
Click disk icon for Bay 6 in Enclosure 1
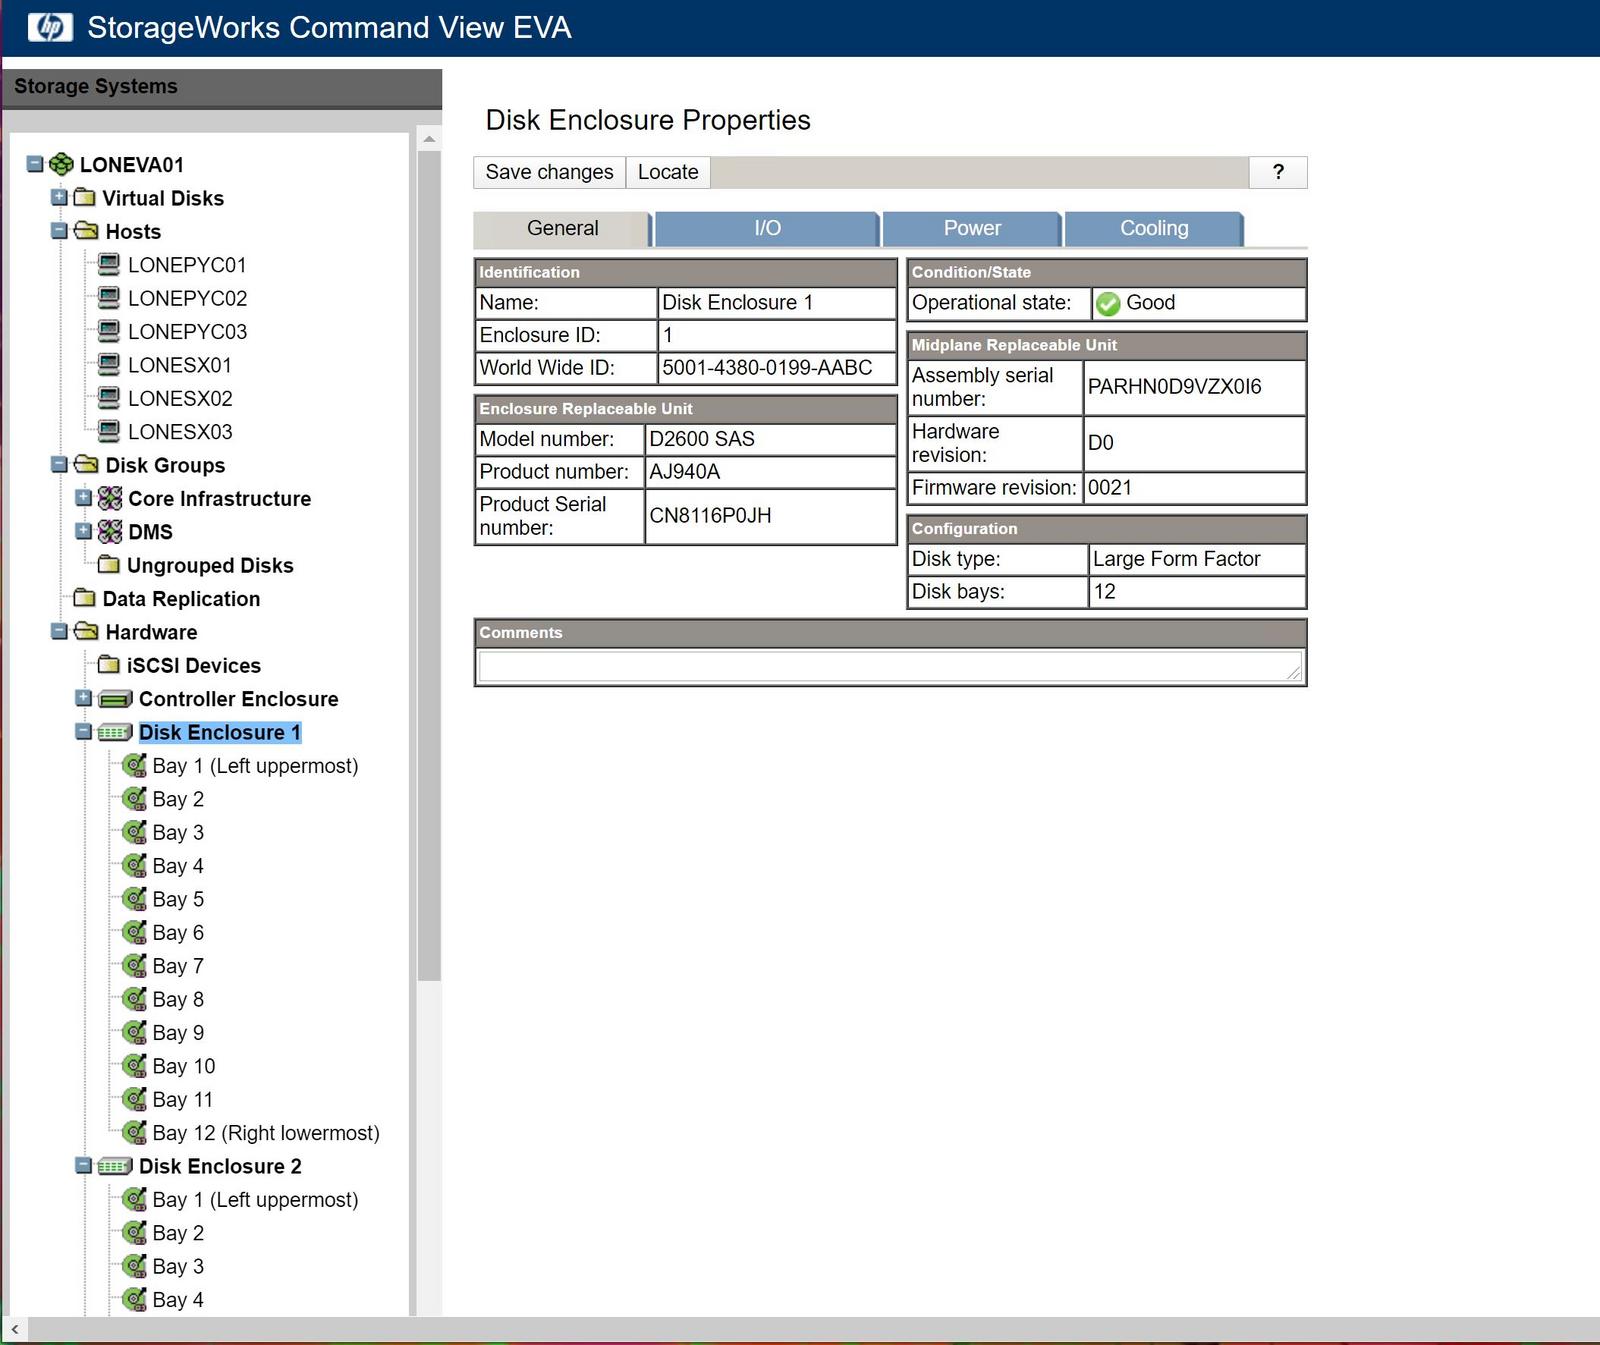click(x=134, y=932)
